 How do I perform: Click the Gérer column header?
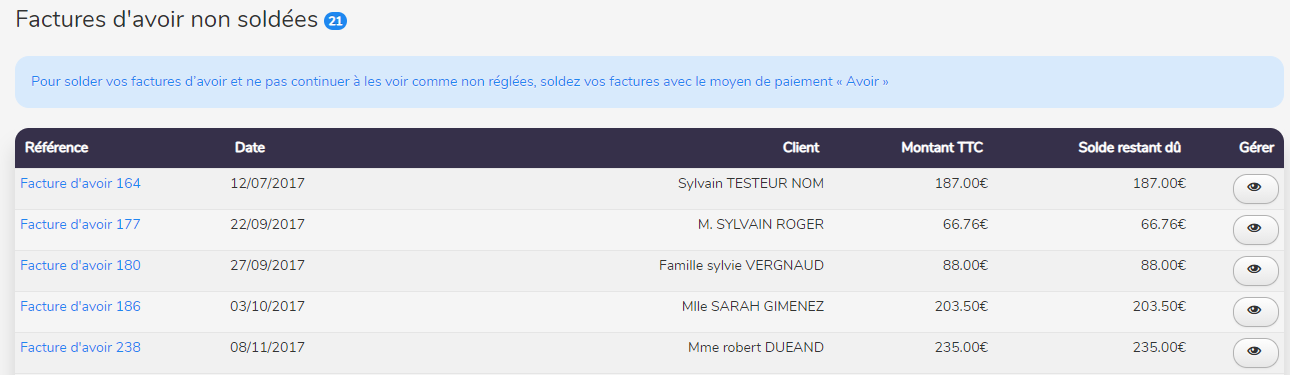1256,147
